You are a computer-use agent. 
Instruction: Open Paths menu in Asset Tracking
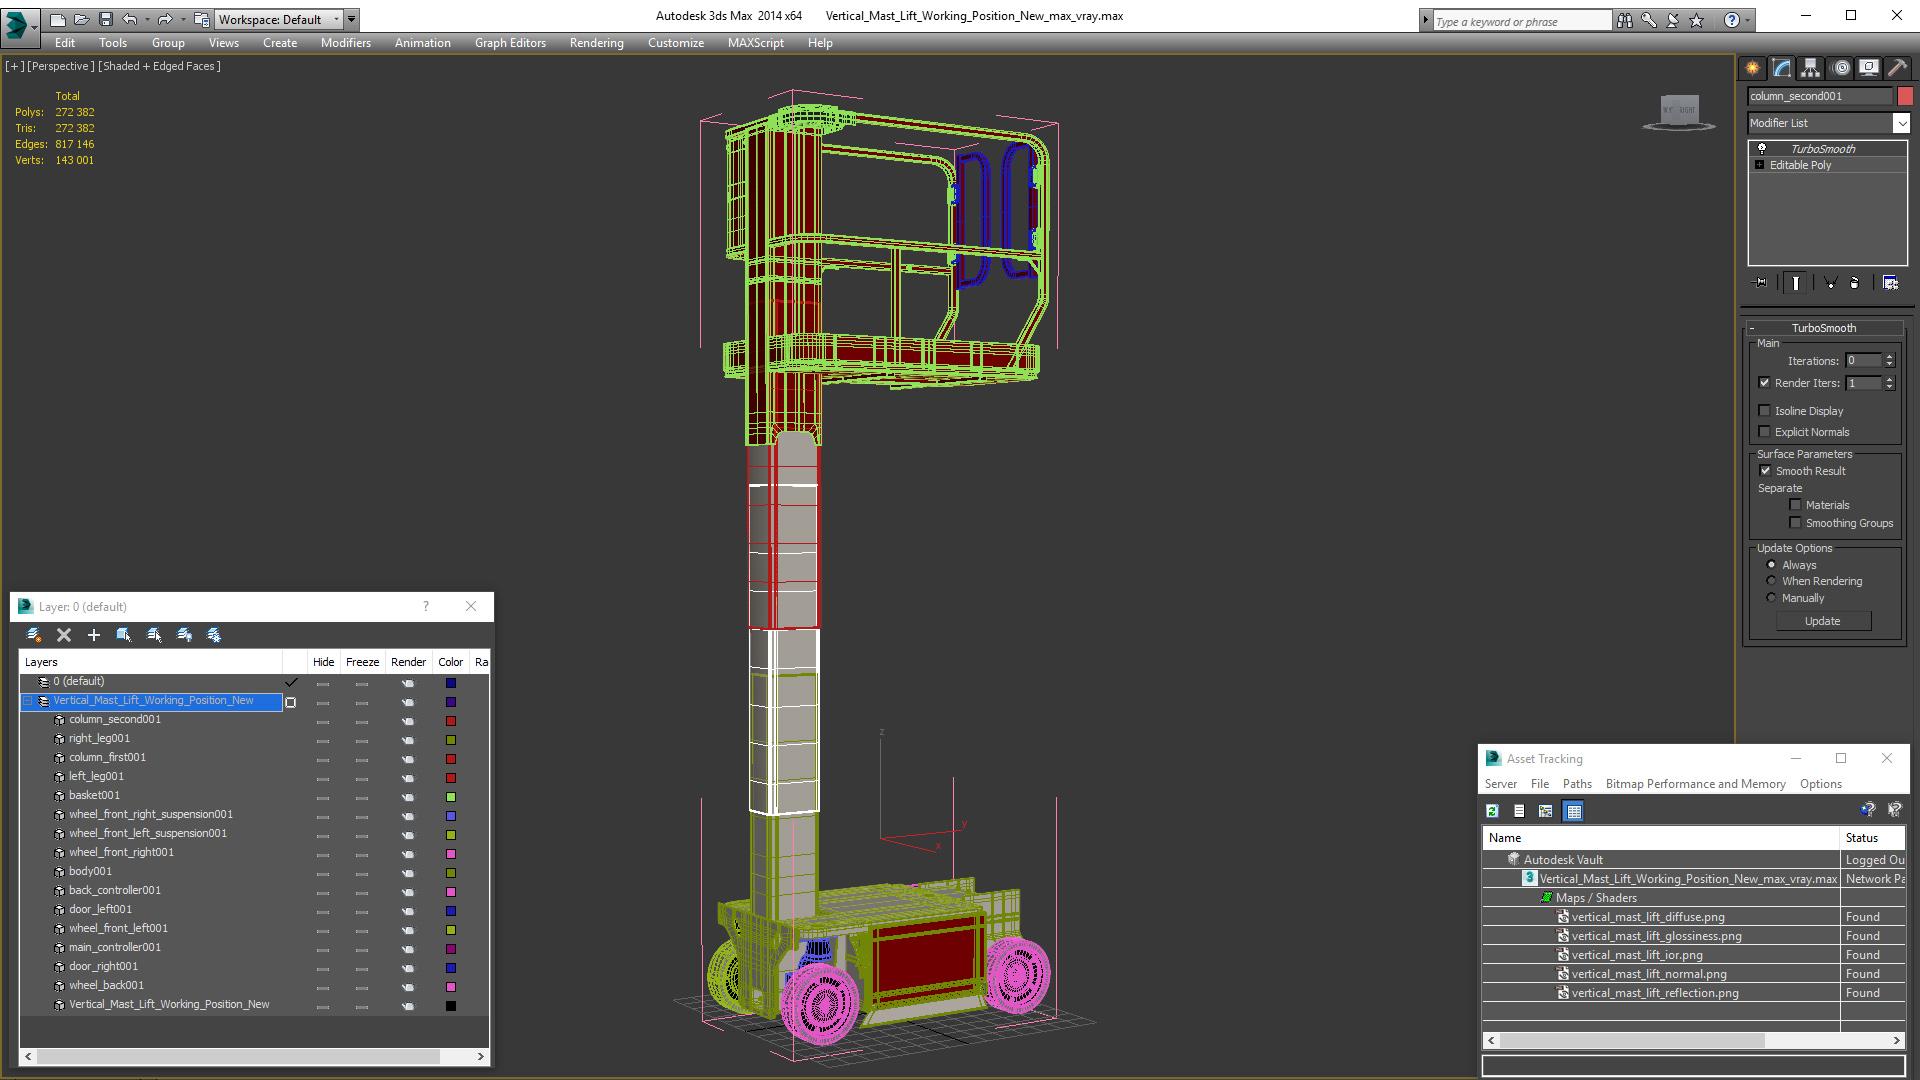pos(1577,784)
